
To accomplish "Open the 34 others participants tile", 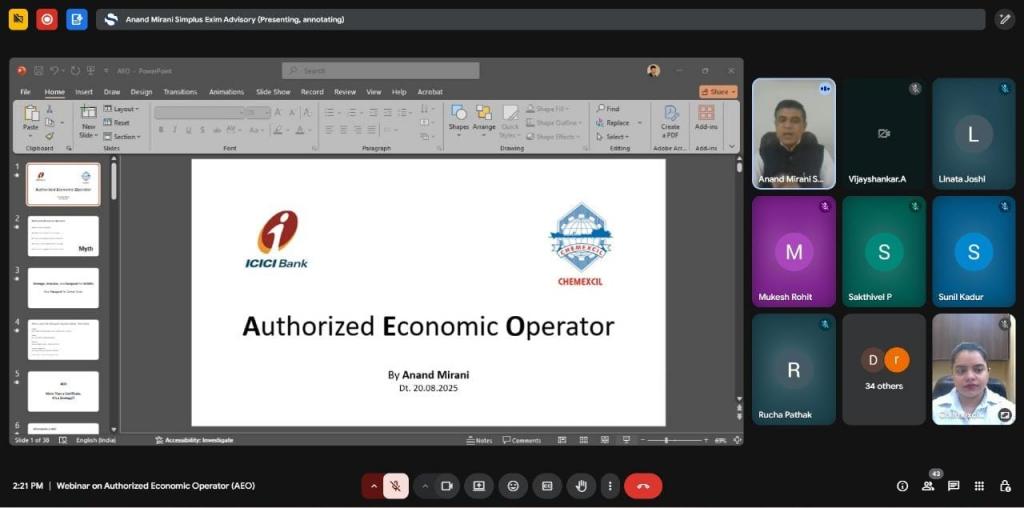I will (x=884, y=370).
